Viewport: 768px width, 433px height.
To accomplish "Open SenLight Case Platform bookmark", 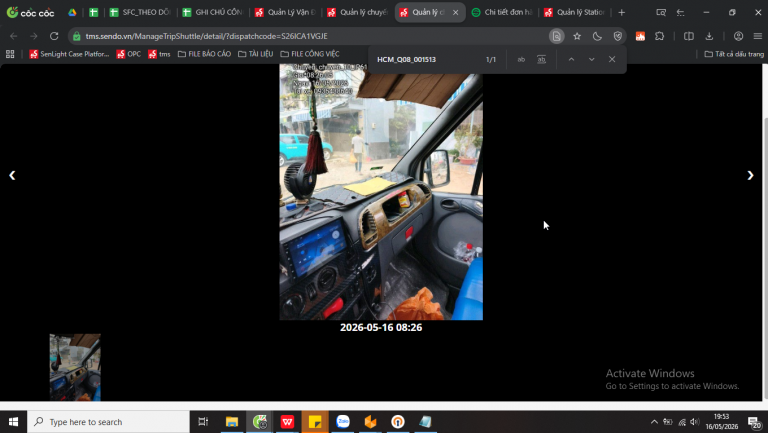I will coord(69,54).
